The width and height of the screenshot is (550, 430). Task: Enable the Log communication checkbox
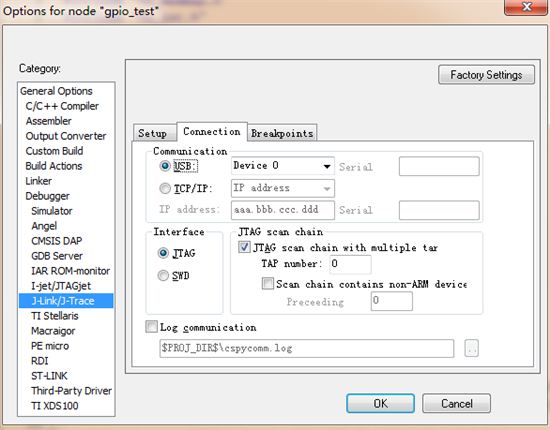click(x=152, y=327)
